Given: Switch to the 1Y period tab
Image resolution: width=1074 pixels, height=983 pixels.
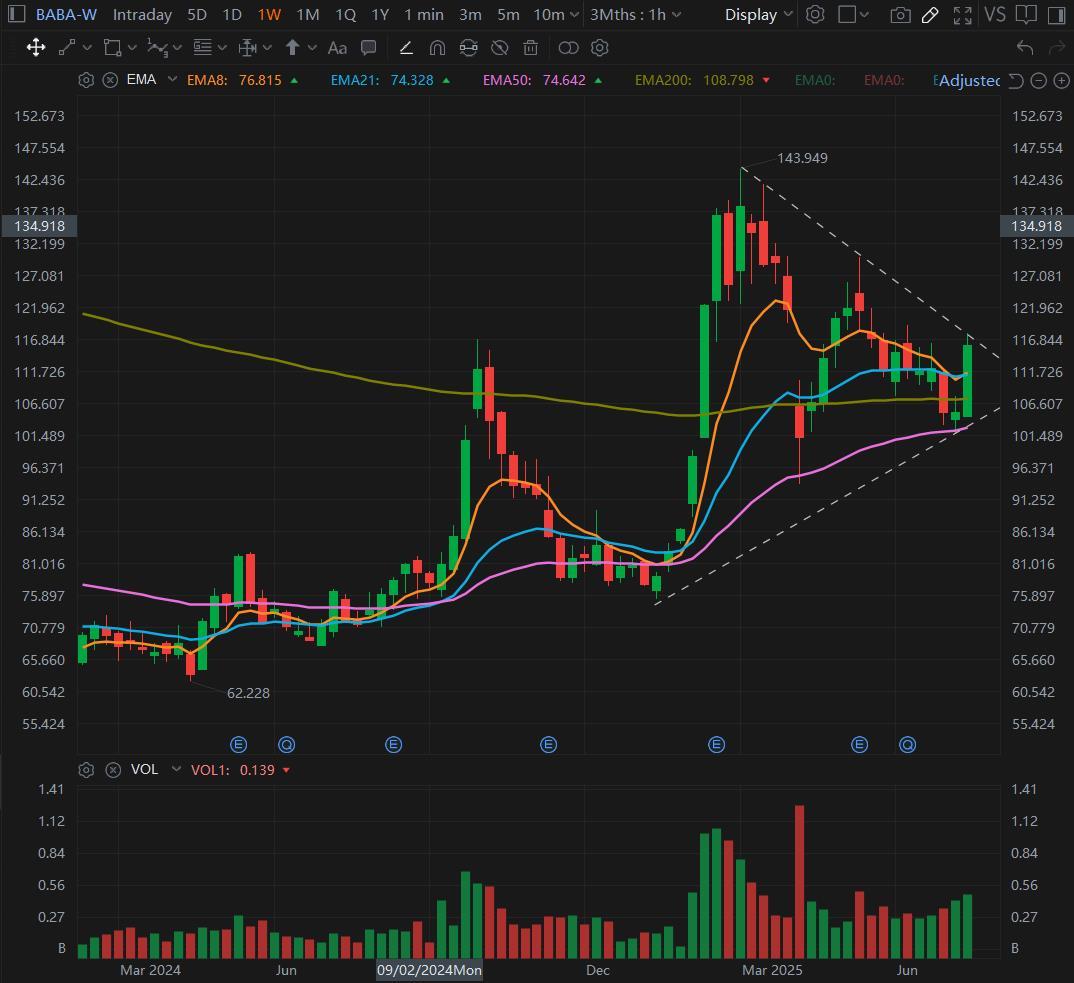Looking at the screenshot, I should [380, 14].
